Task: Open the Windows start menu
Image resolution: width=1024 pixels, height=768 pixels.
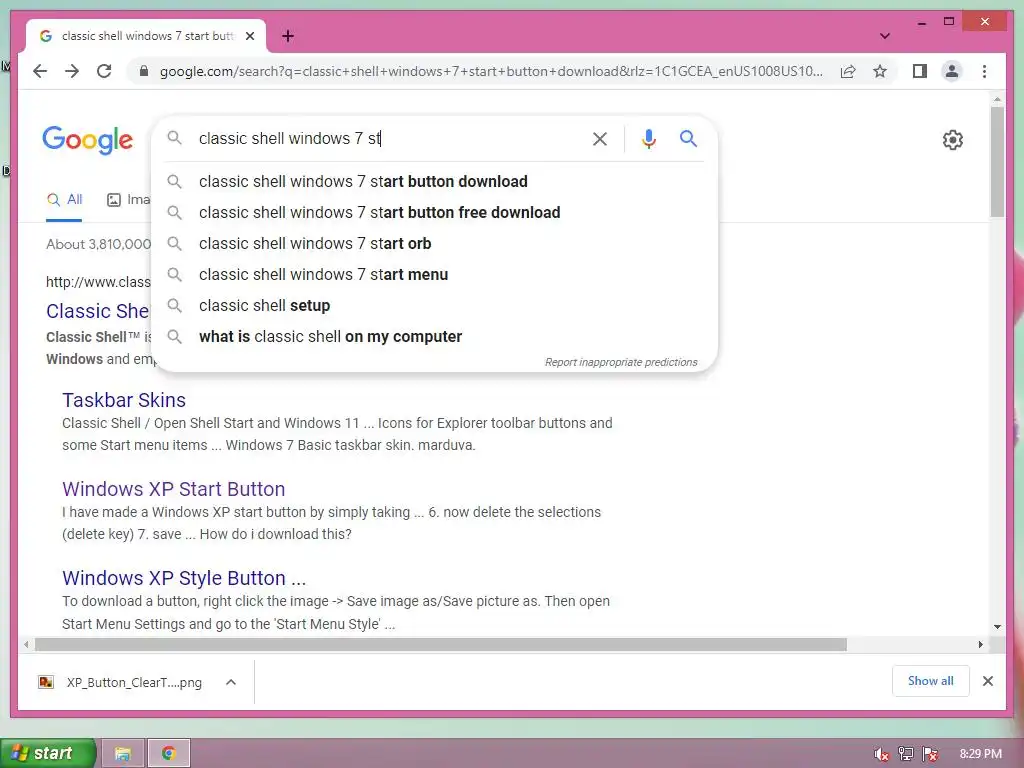Action: 48,753
